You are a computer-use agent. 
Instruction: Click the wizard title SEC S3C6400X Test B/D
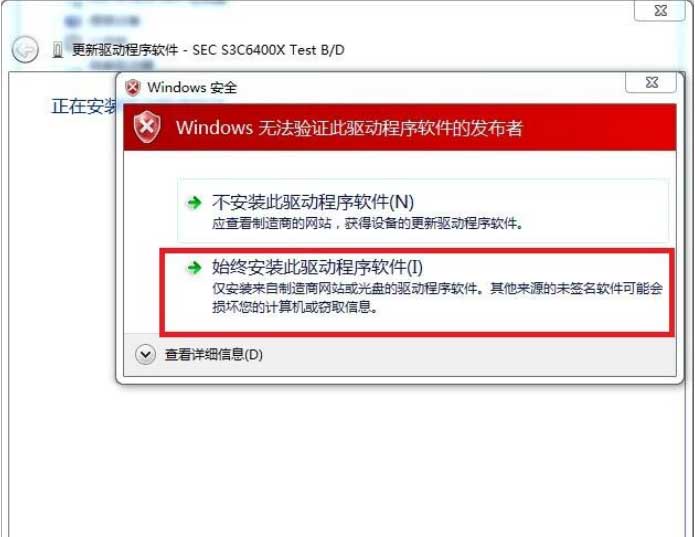(268, 50)
